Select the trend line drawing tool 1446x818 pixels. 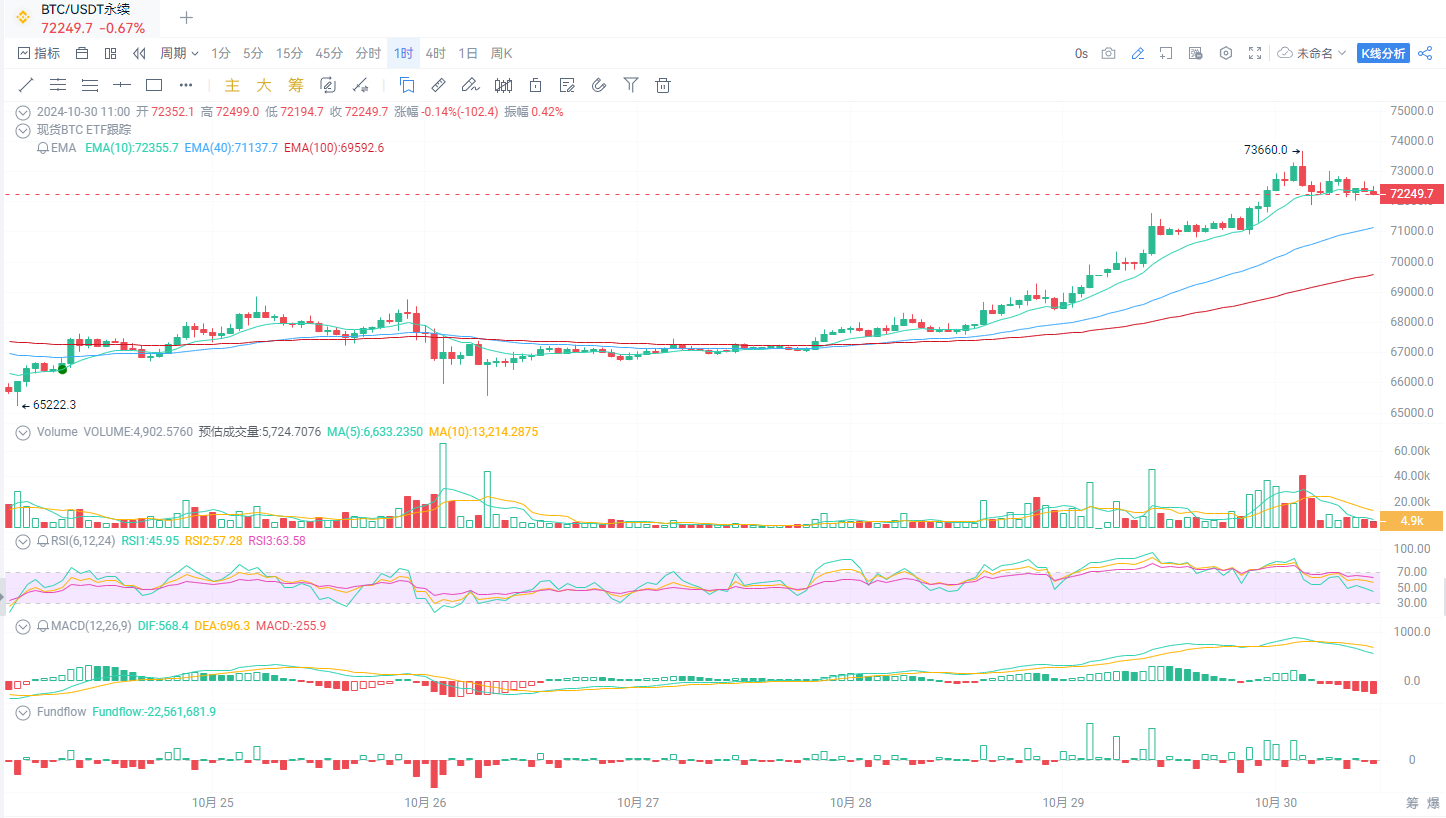(26, 85)
